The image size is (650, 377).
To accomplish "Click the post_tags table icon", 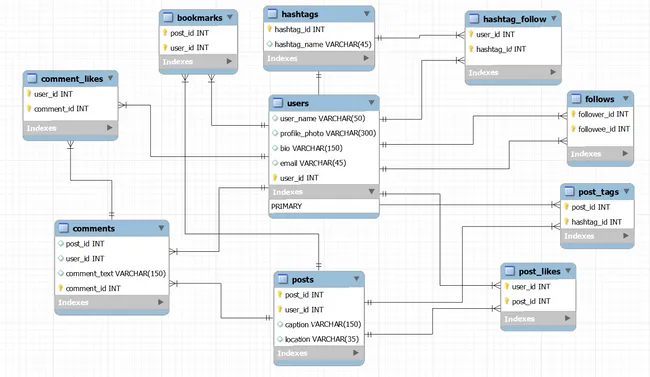I will (x=570, y=191).
